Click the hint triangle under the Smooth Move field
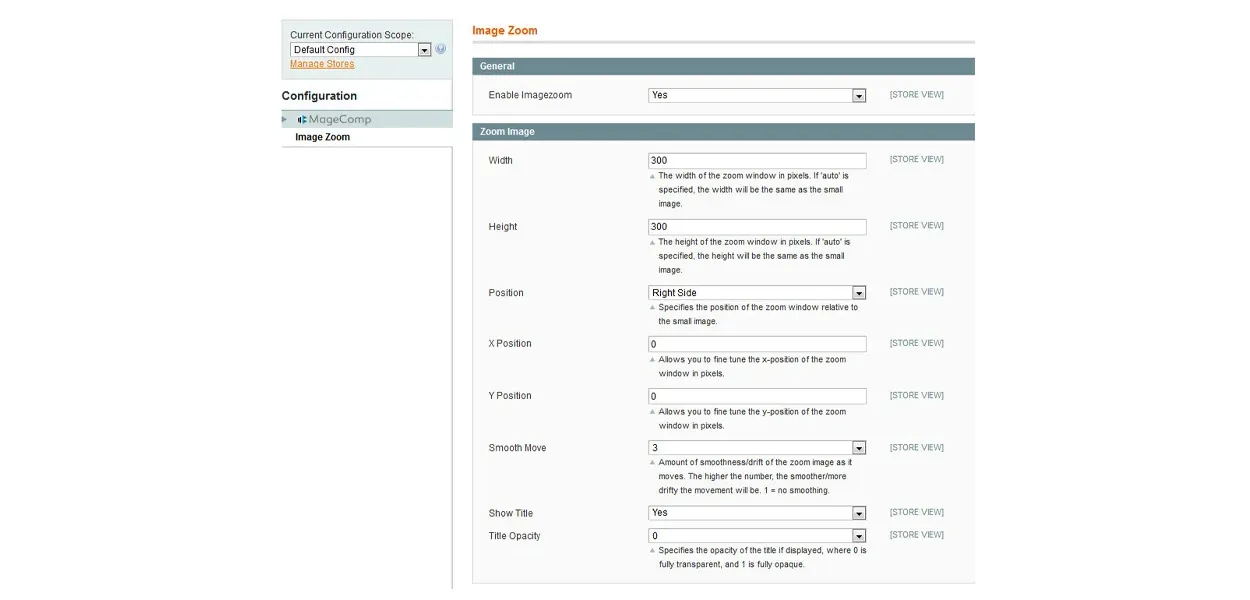Screen dimensions: 1250x600 pos(653,463)
